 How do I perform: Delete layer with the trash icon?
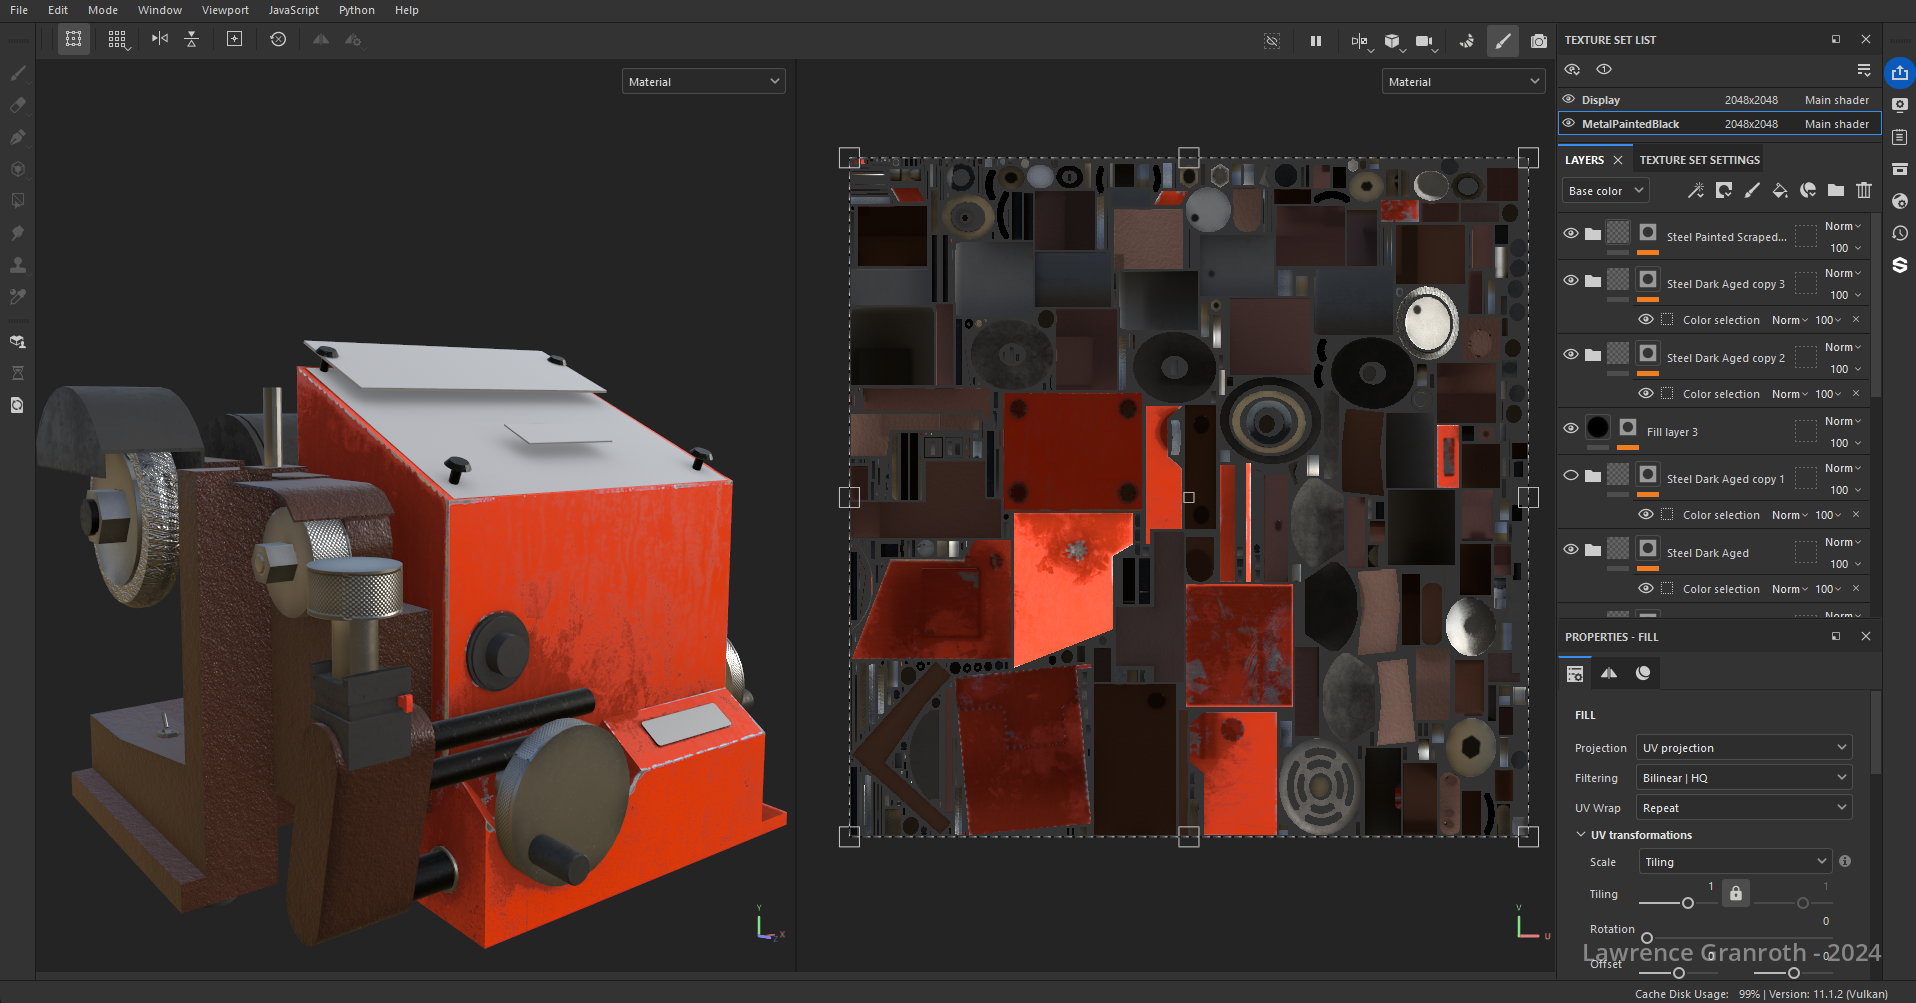point(1863,190)
